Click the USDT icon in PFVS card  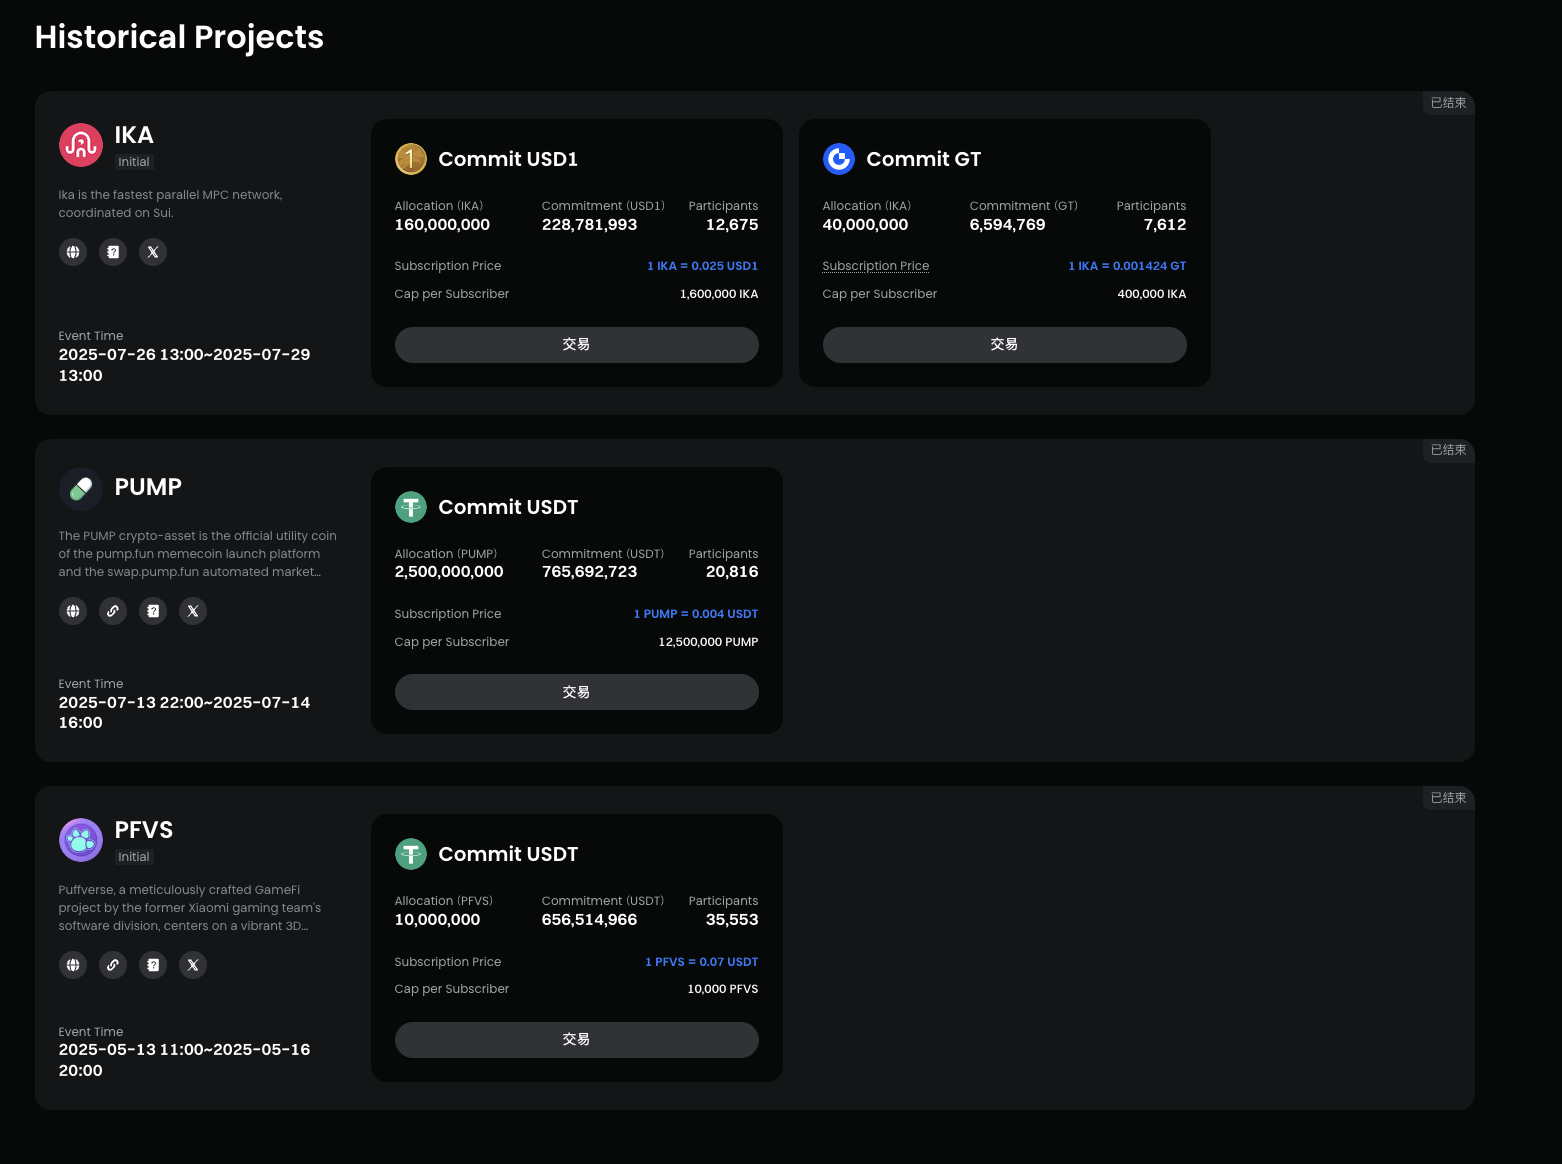coord(411,854)
